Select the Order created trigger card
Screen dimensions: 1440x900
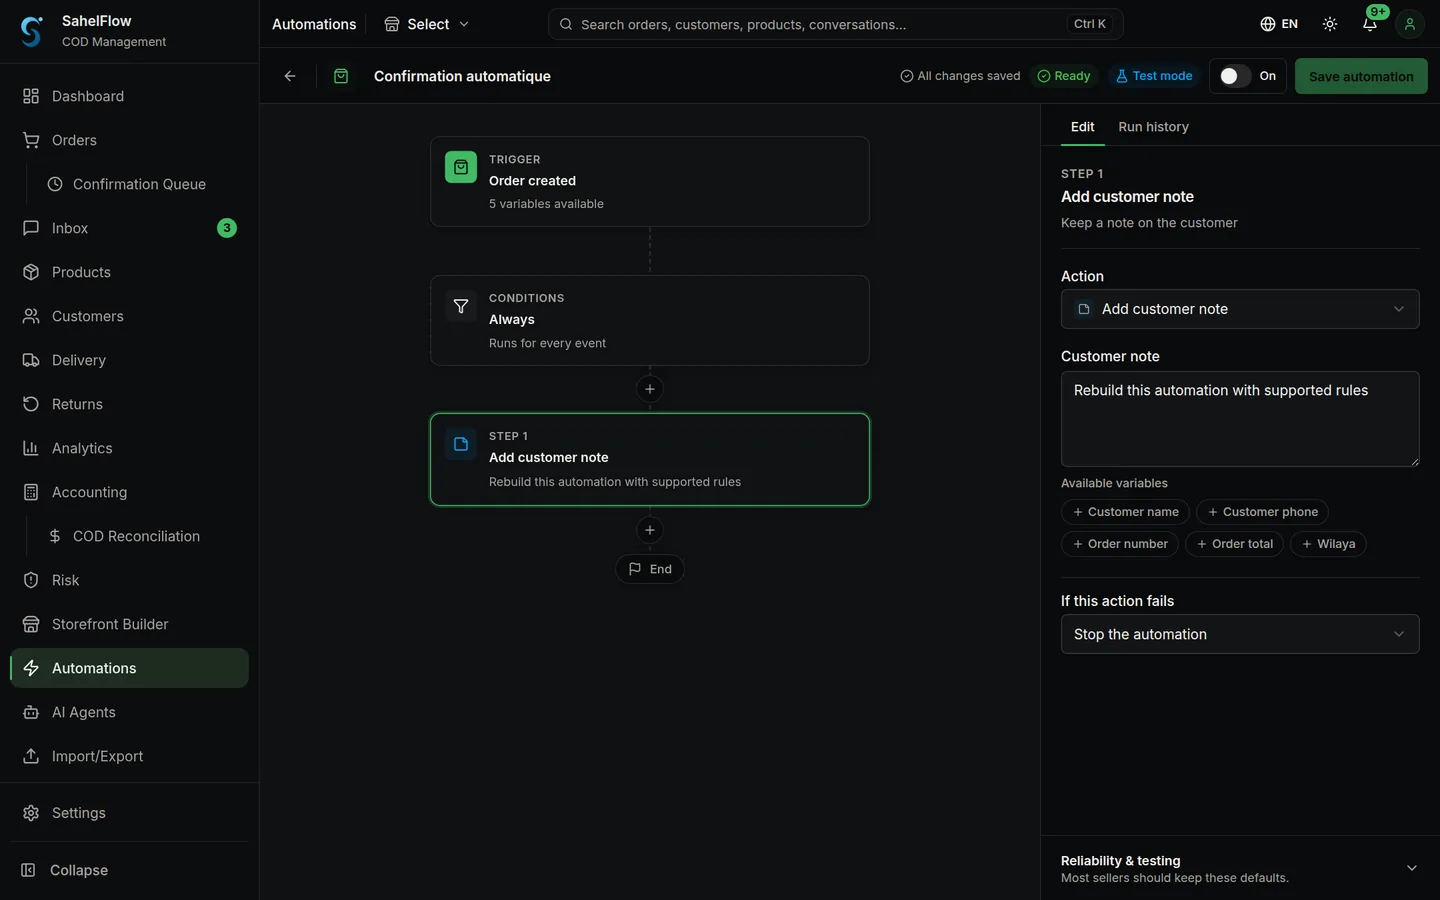click(650, 181)
